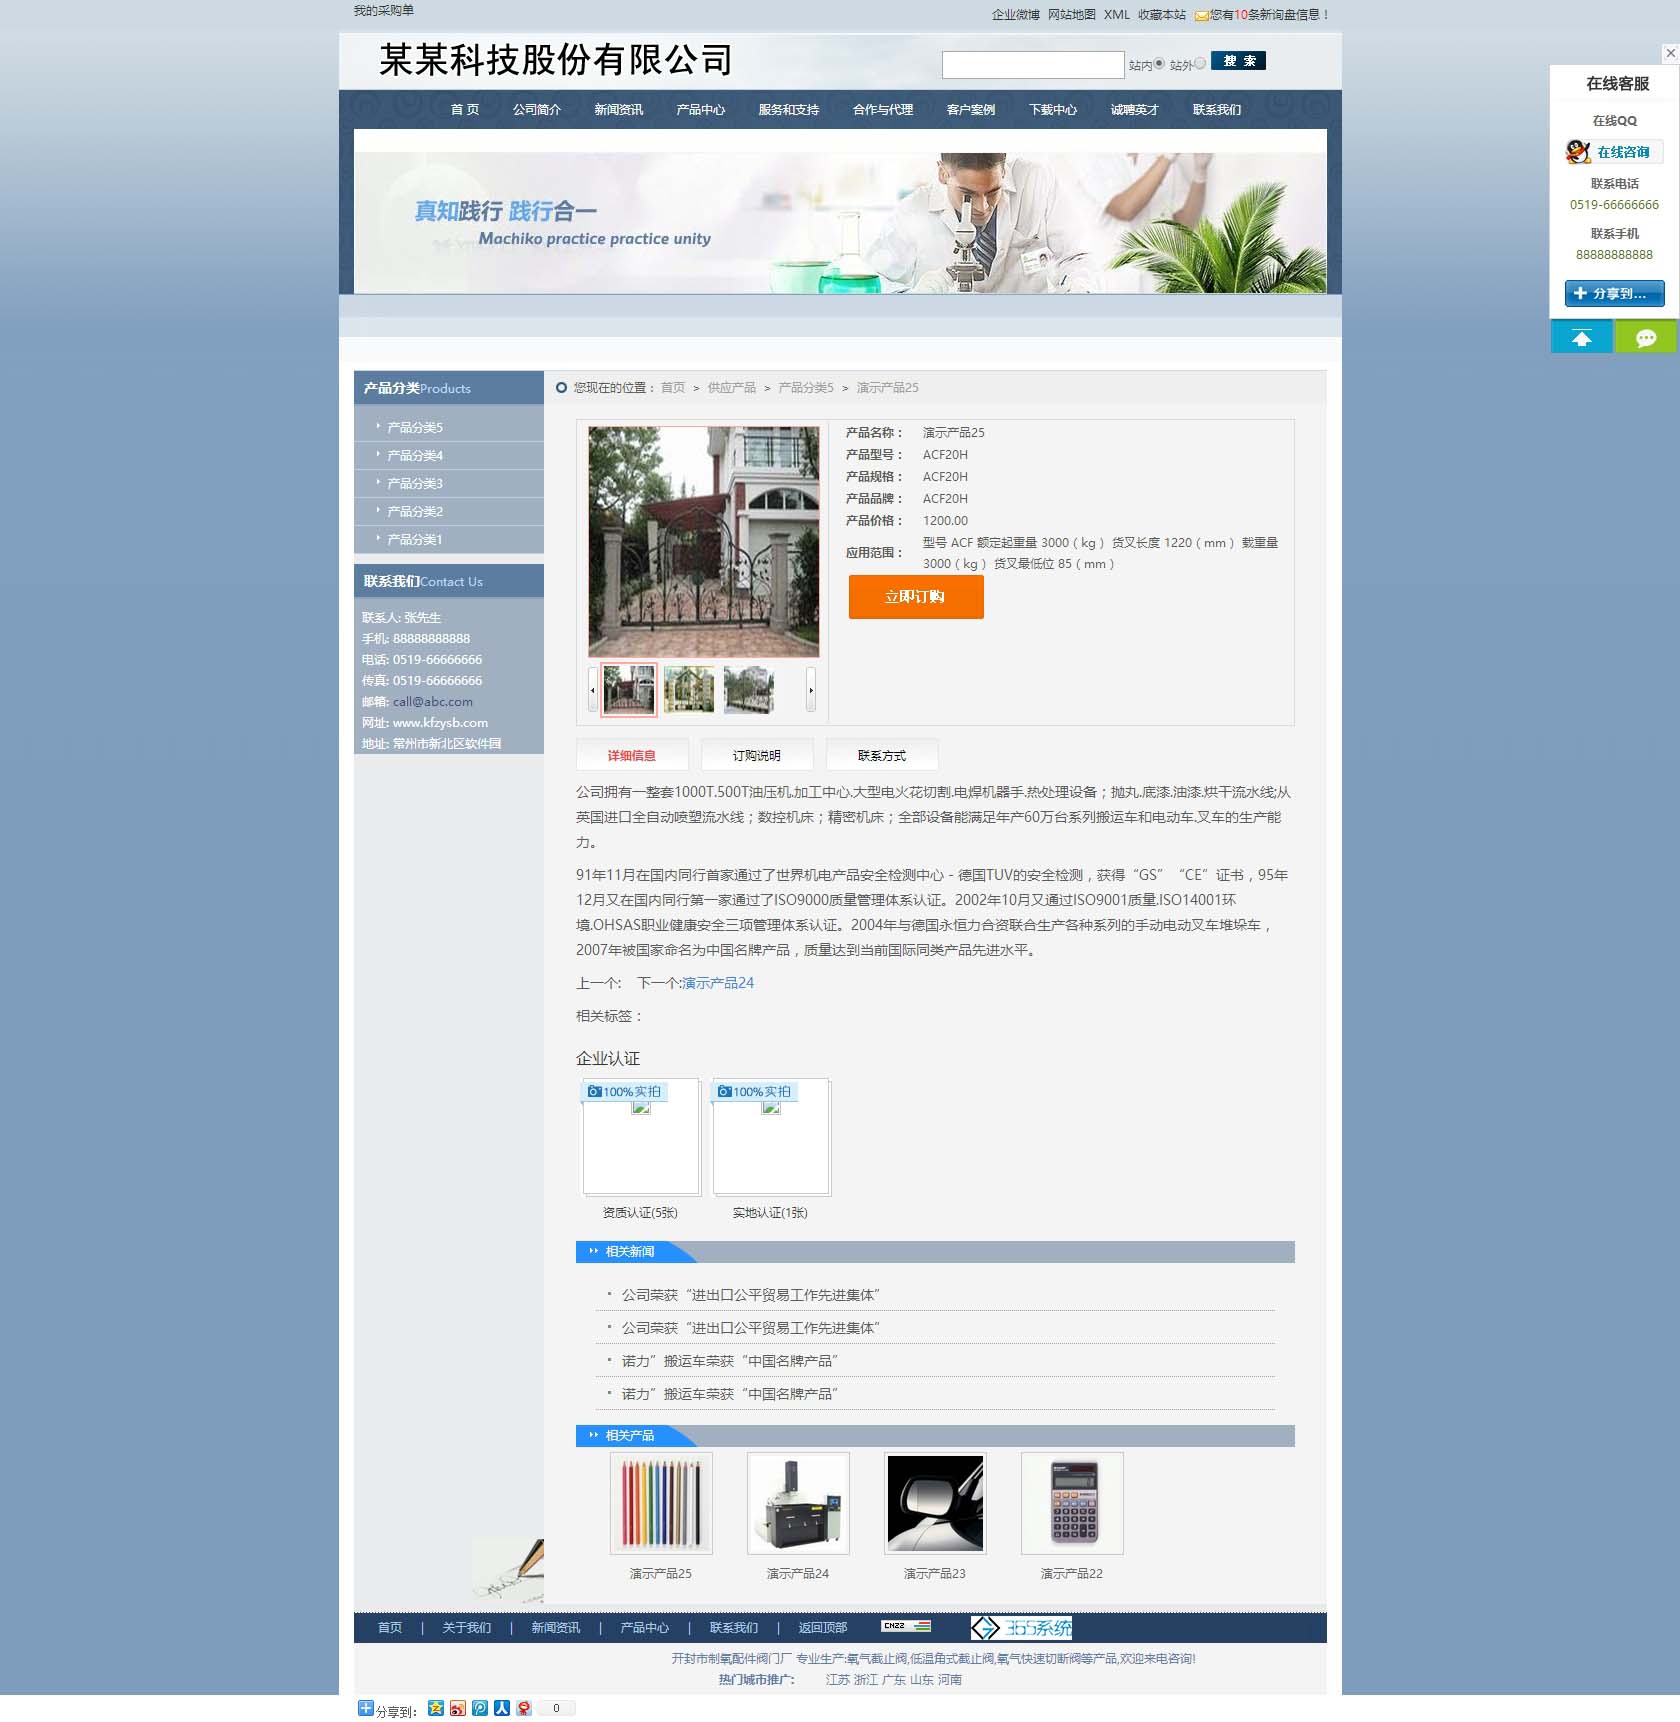Open the green chat bubble icon
The image size is (1680, 1722).
point(1645,338)
